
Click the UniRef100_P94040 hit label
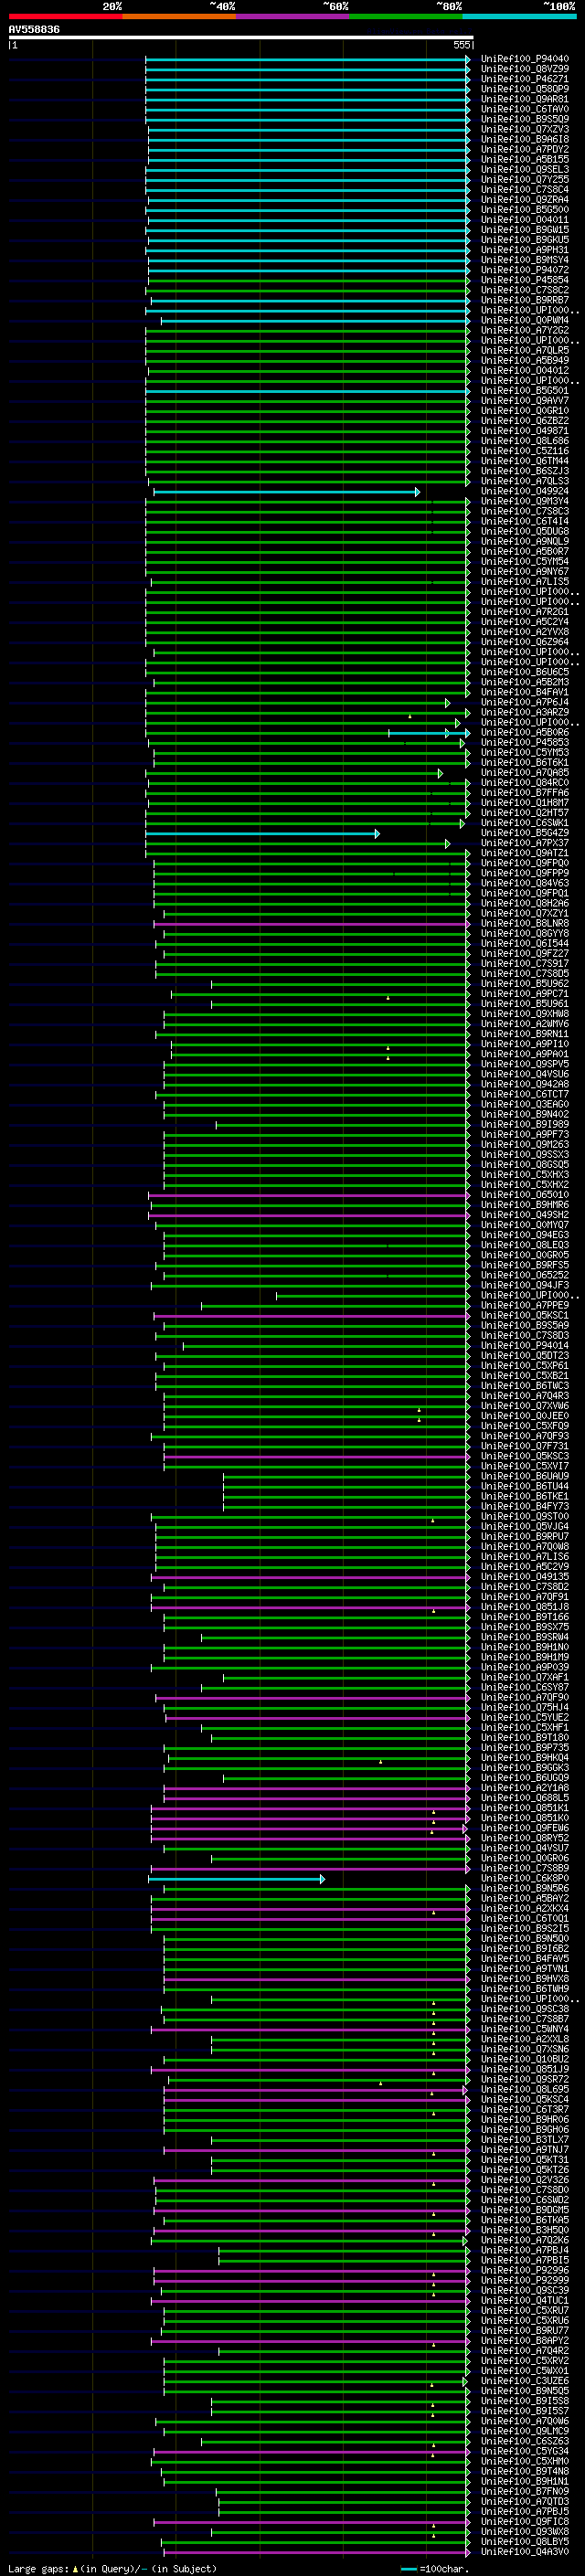coord(525,59)
